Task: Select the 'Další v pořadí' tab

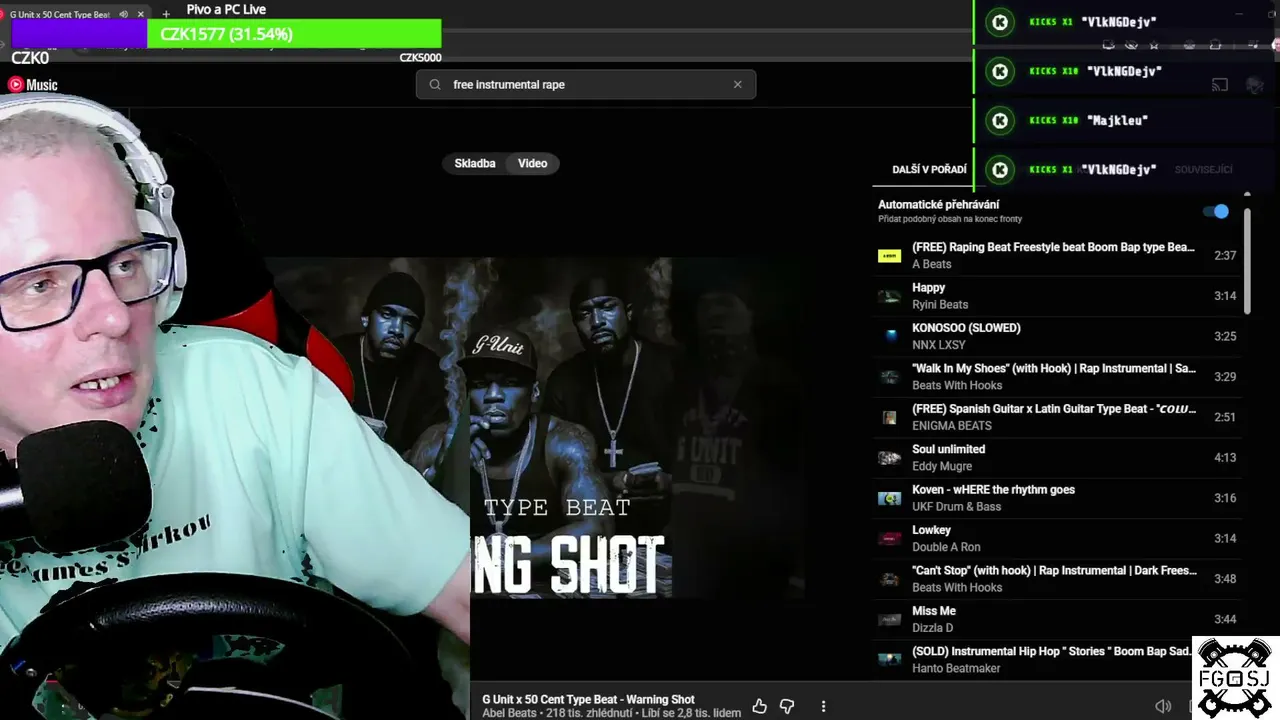Action: (x=929, y=170)
